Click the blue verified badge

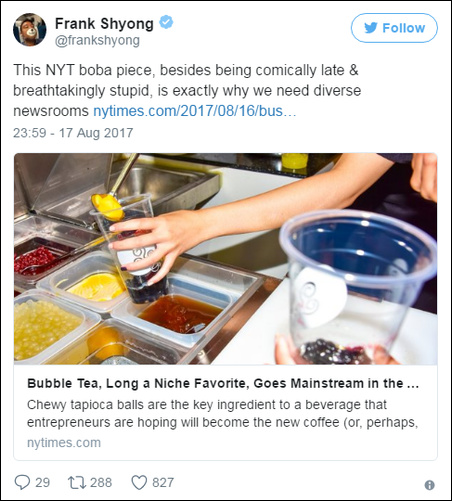tap(166, 22)
